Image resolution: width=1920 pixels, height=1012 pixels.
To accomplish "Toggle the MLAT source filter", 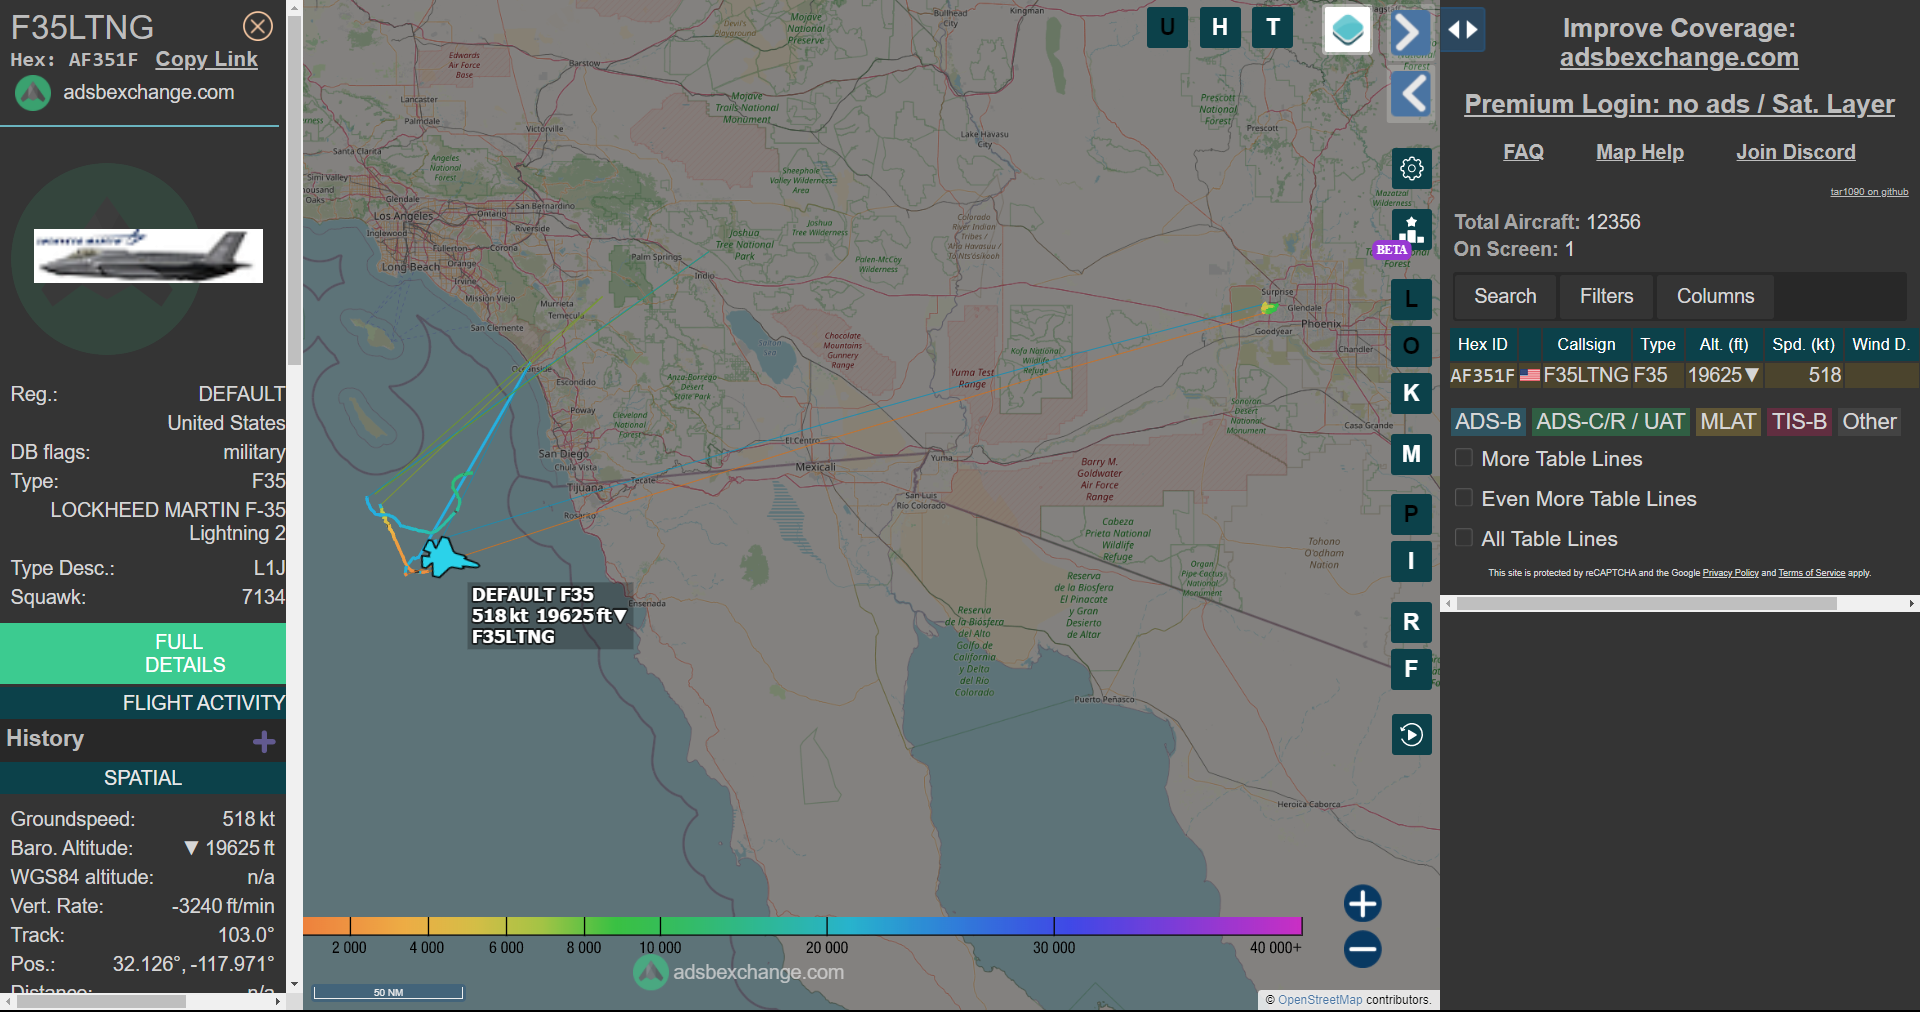I will pos(1728,422).
